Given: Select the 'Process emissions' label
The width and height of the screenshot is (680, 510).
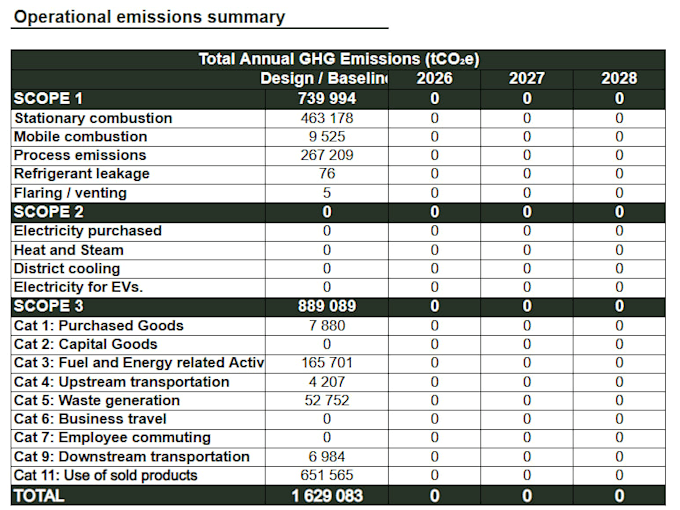Looking at the screenshot, I should coord(80,155).
